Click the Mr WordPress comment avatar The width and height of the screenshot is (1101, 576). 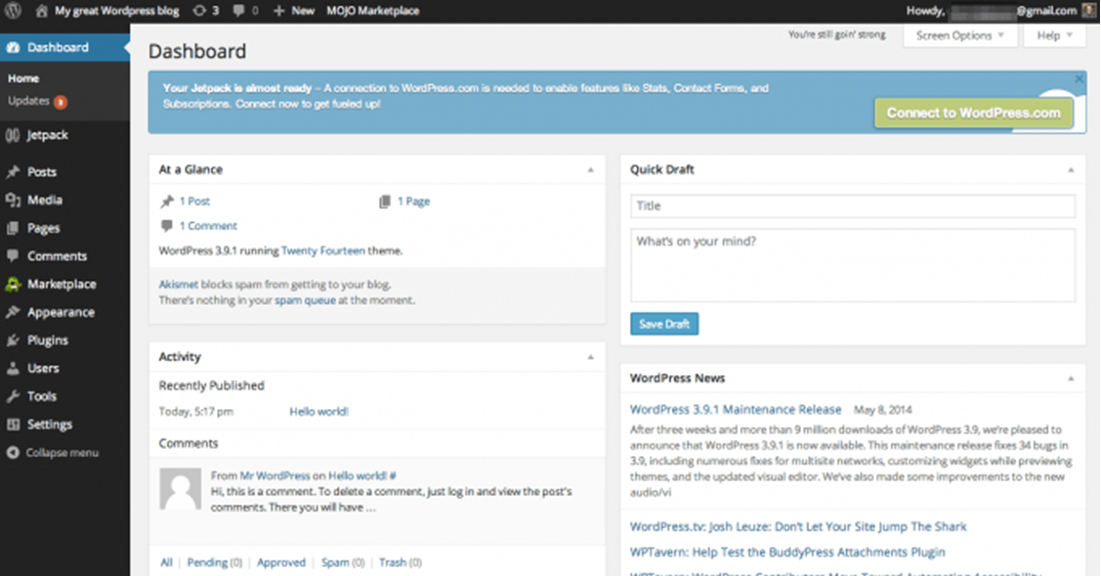coord(180,489)
